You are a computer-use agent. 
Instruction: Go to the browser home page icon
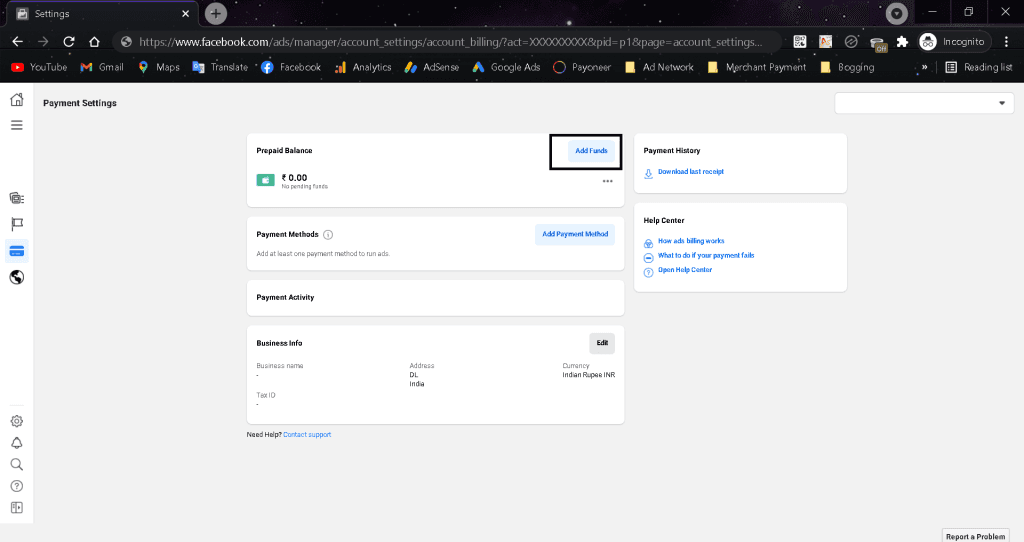tap(94, 42)
